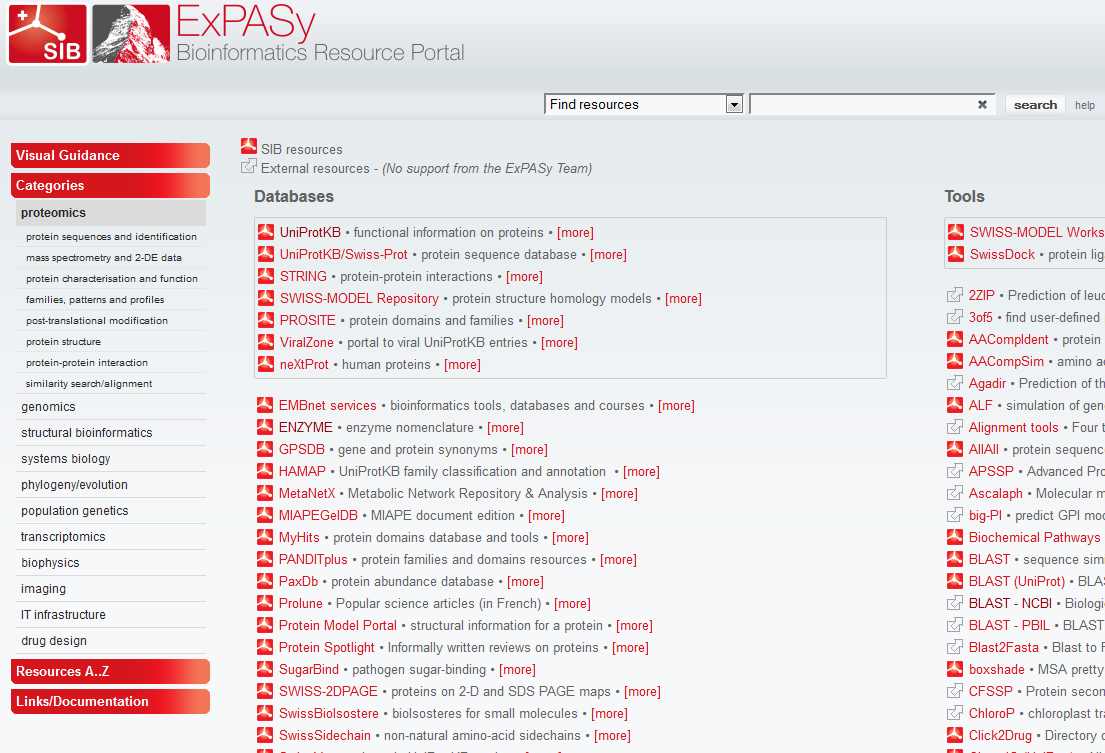Click the SIB icon next to ENZYME

[265, 427]
